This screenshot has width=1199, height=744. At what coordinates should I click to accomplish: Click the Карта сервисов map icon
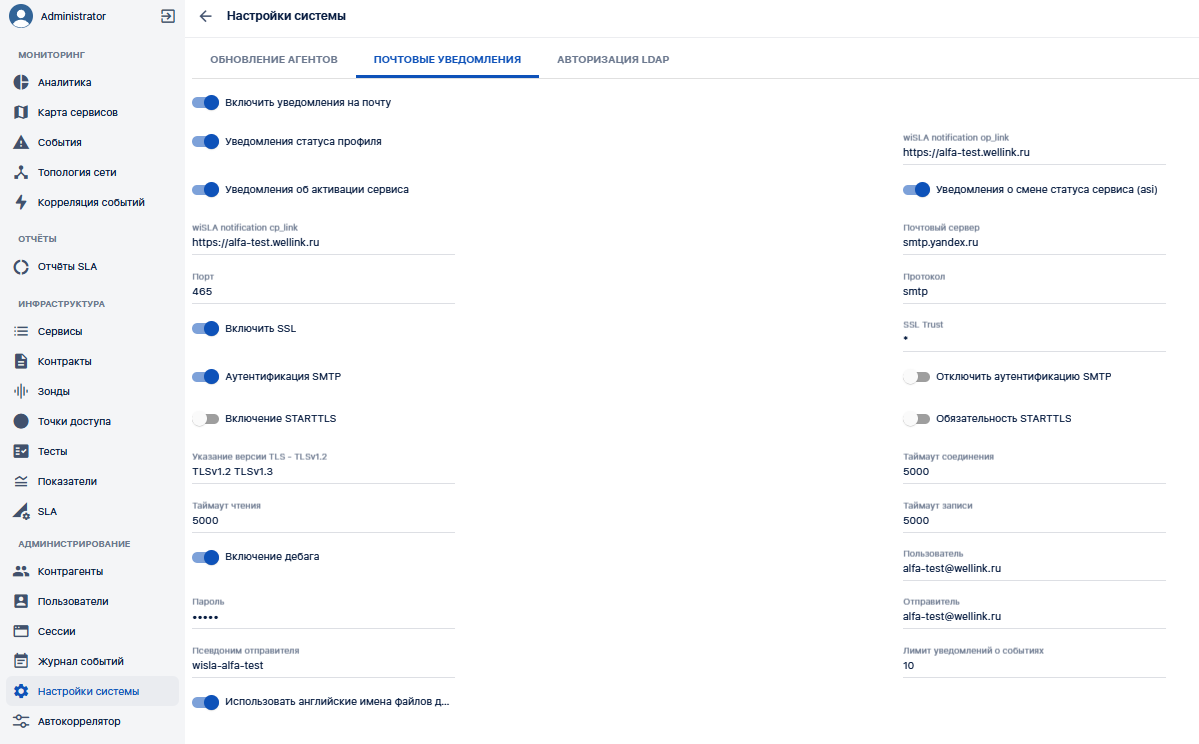(21, 112)
